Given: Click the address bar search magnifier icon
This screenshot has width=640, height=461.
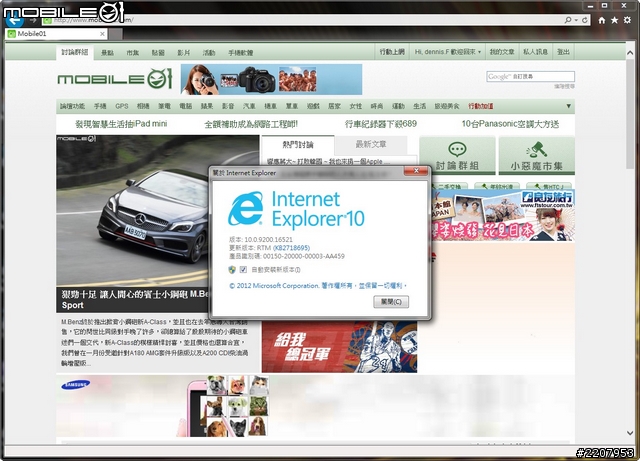Looking at the screenshot, I should pos(568,20).
